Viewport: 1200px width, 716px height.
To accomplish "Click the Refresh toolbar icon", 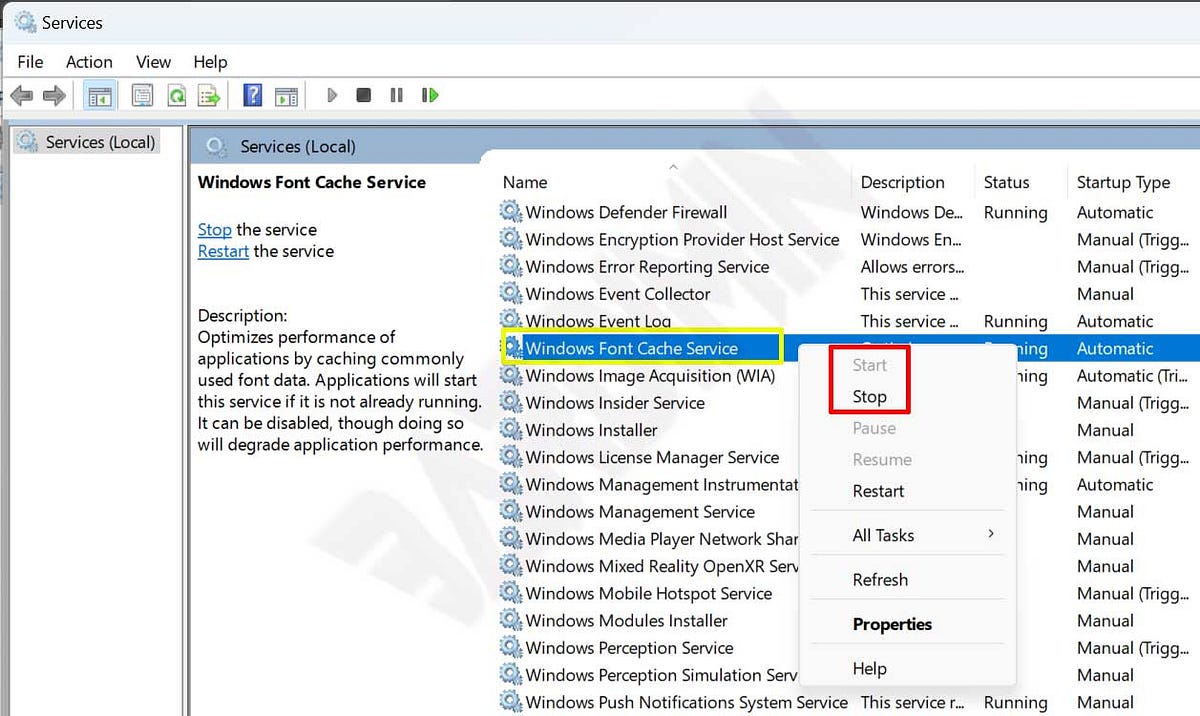I will click(178, 95).
